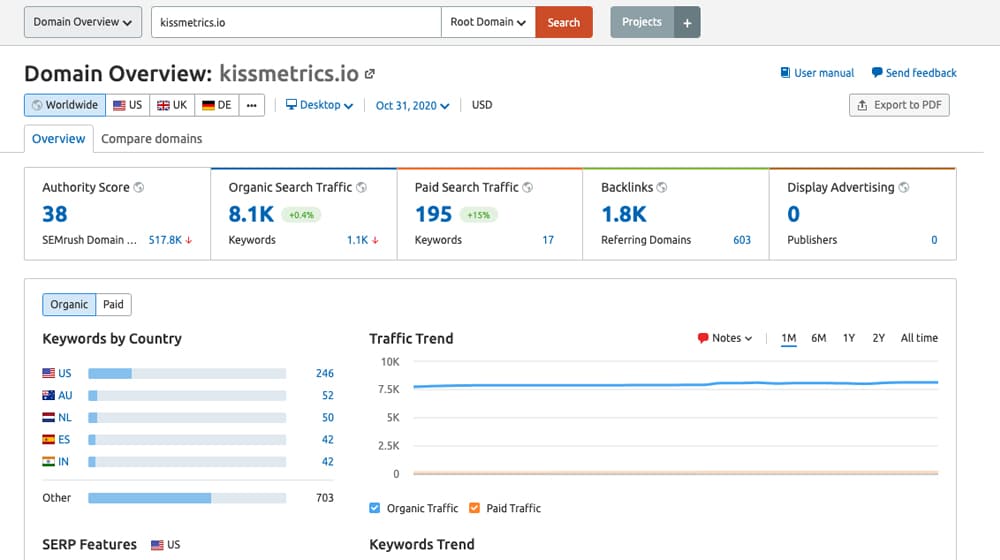This screenshot has height=560, width=1000.
Task: Click the US keywords bar in Keywords by Country
Action: (187, 373)
